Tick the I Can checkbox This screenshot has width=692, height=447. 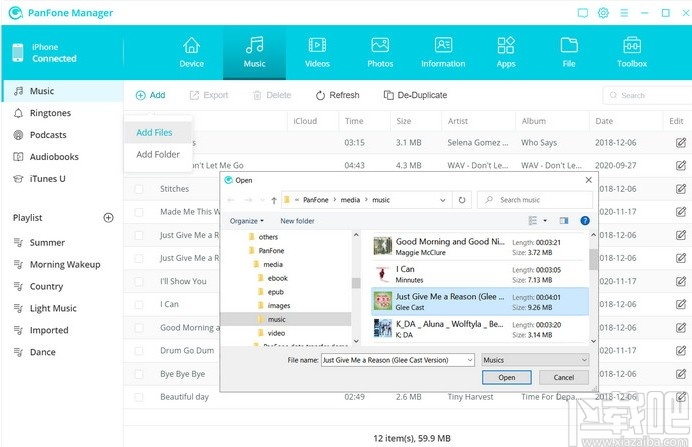coord(139,304)
